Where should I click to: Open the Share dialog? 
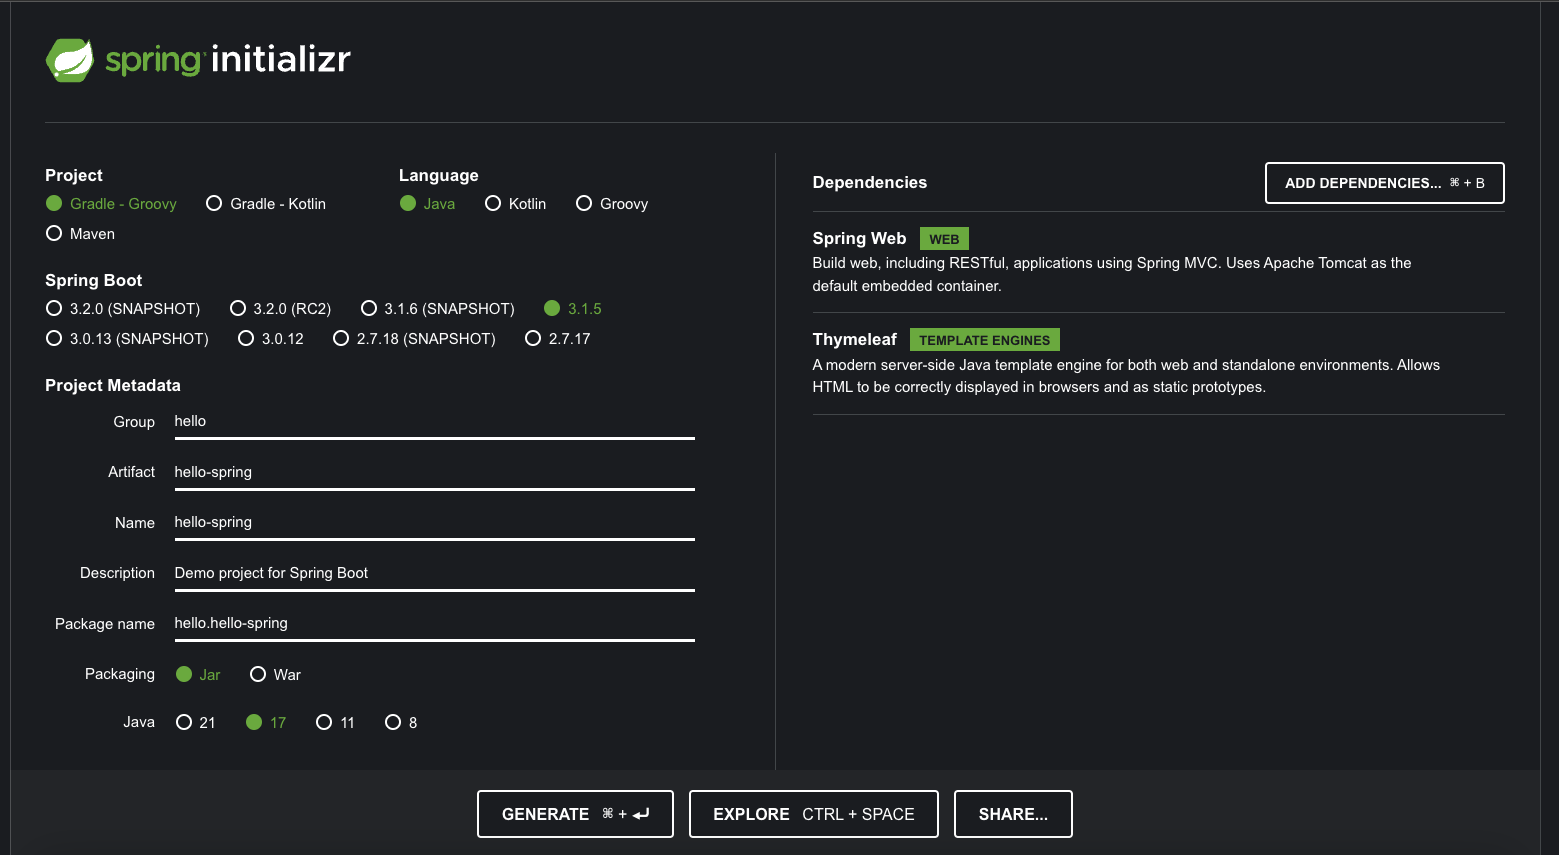click(1013, 814)
